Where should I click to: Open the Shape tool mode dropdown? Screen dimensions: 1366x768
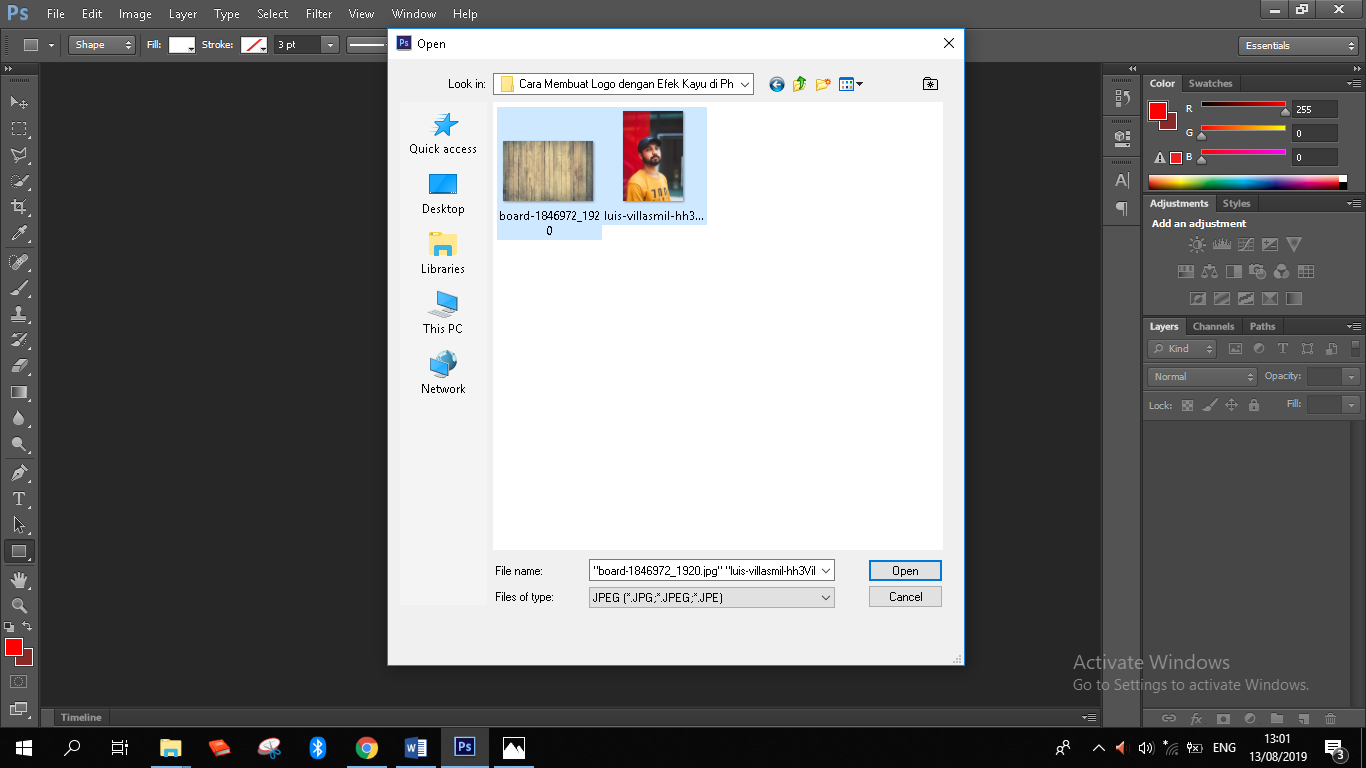click(102, 45)
